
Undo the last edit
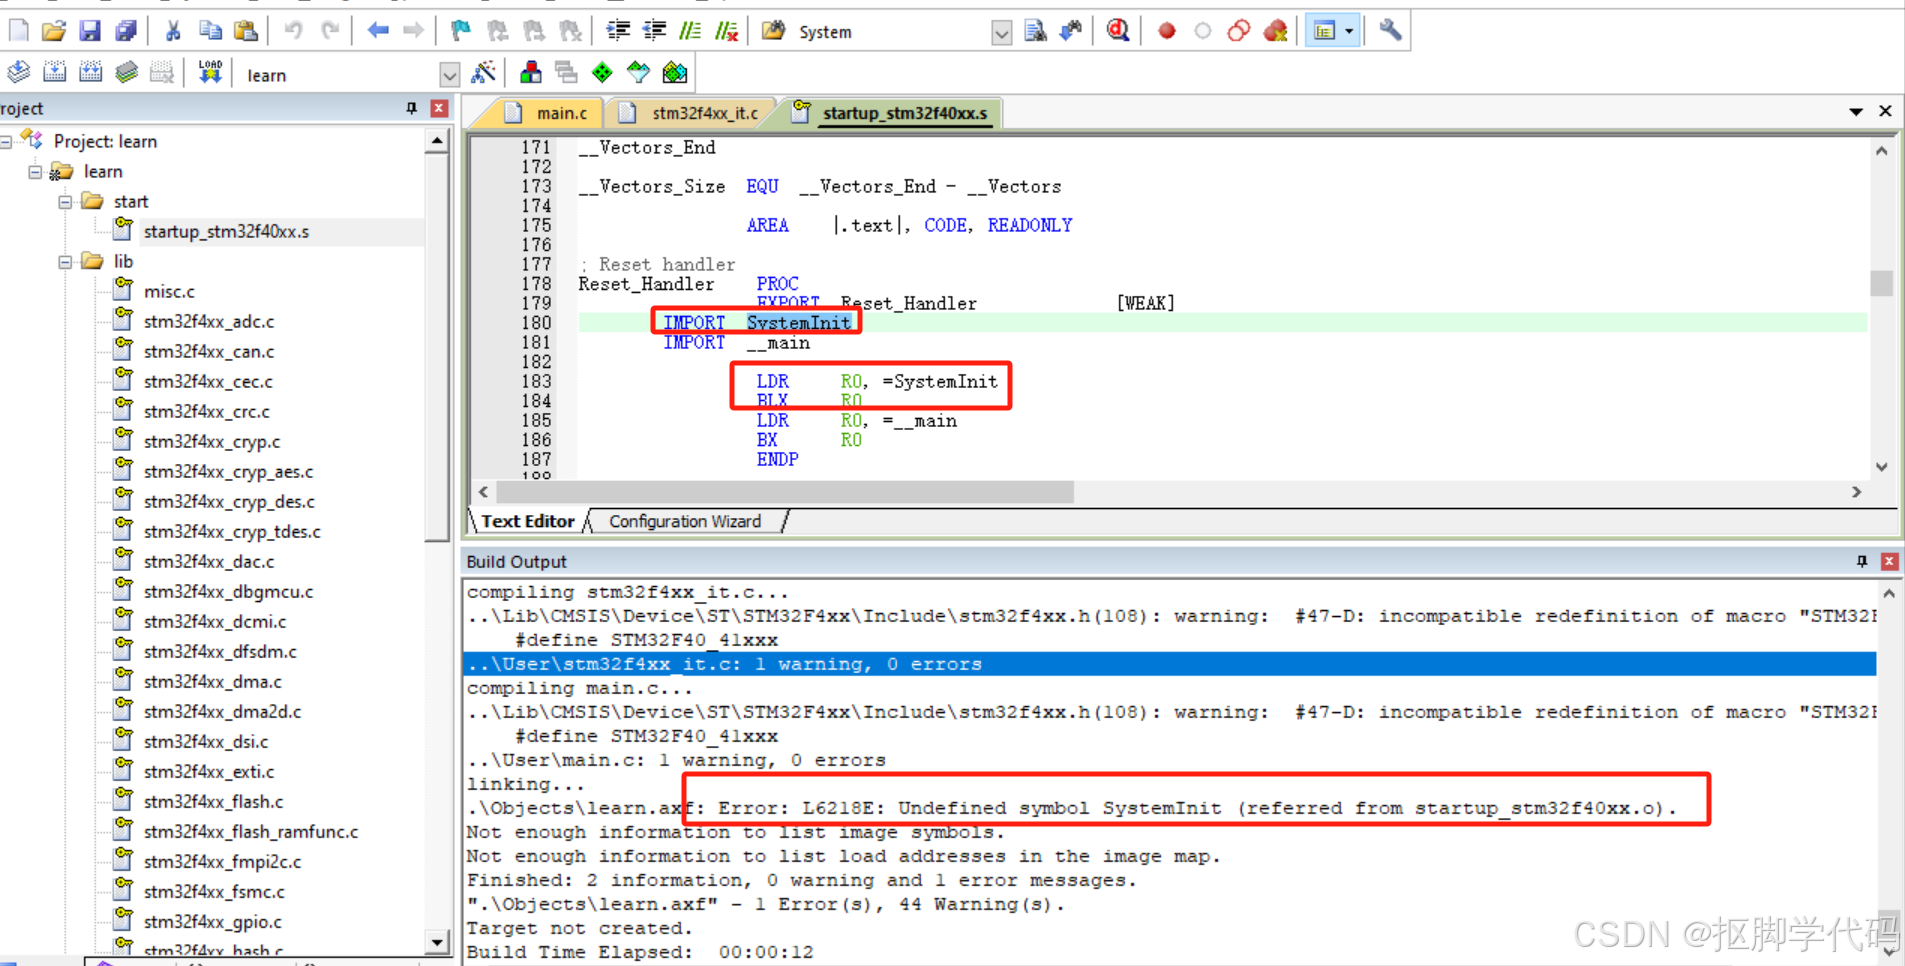pos(292,31)
